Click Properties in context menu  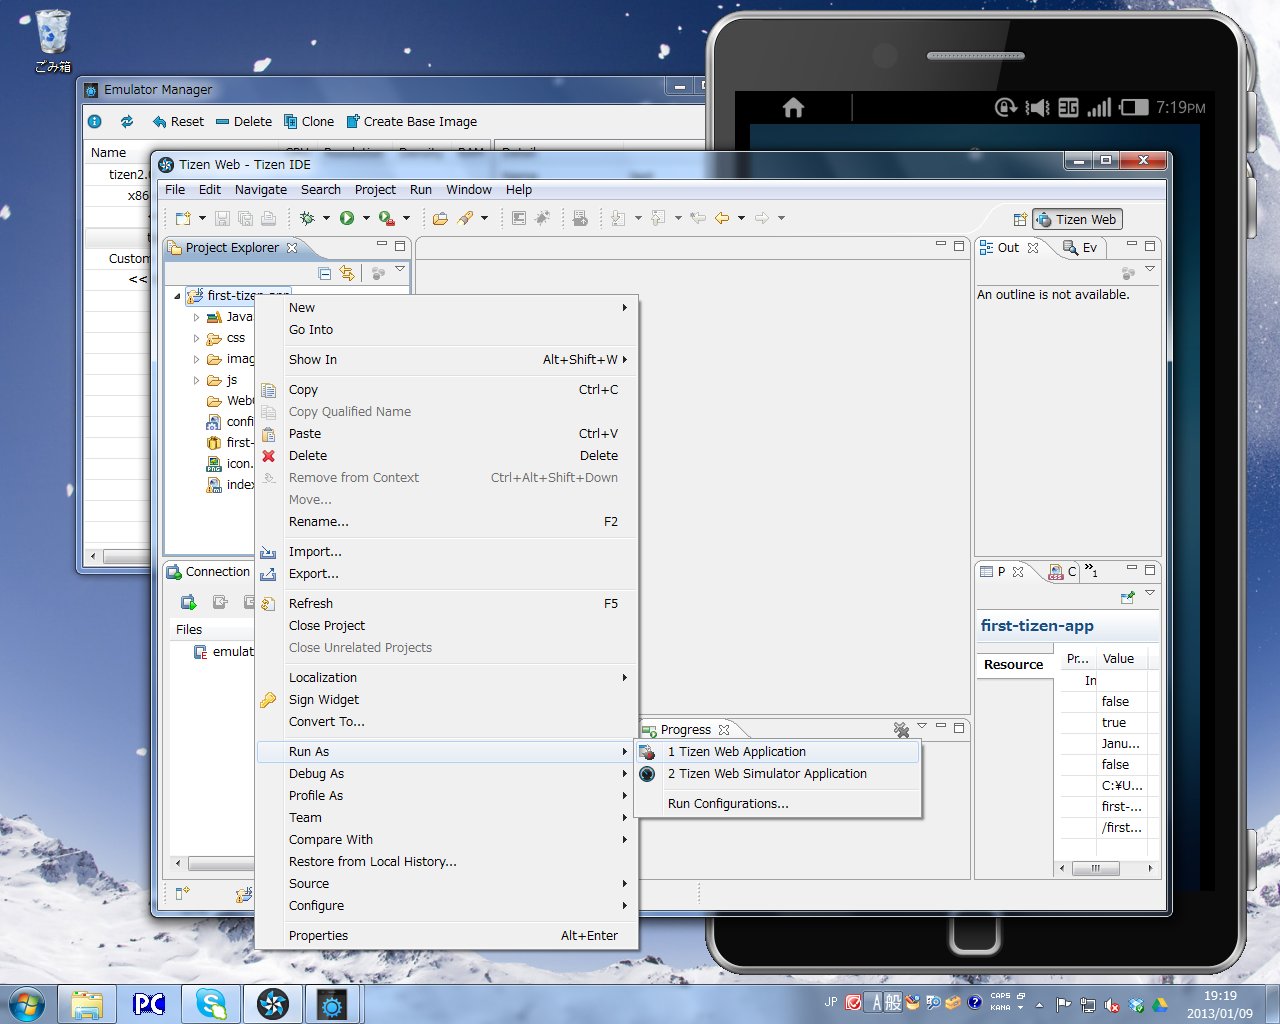(x=446, y=936)
